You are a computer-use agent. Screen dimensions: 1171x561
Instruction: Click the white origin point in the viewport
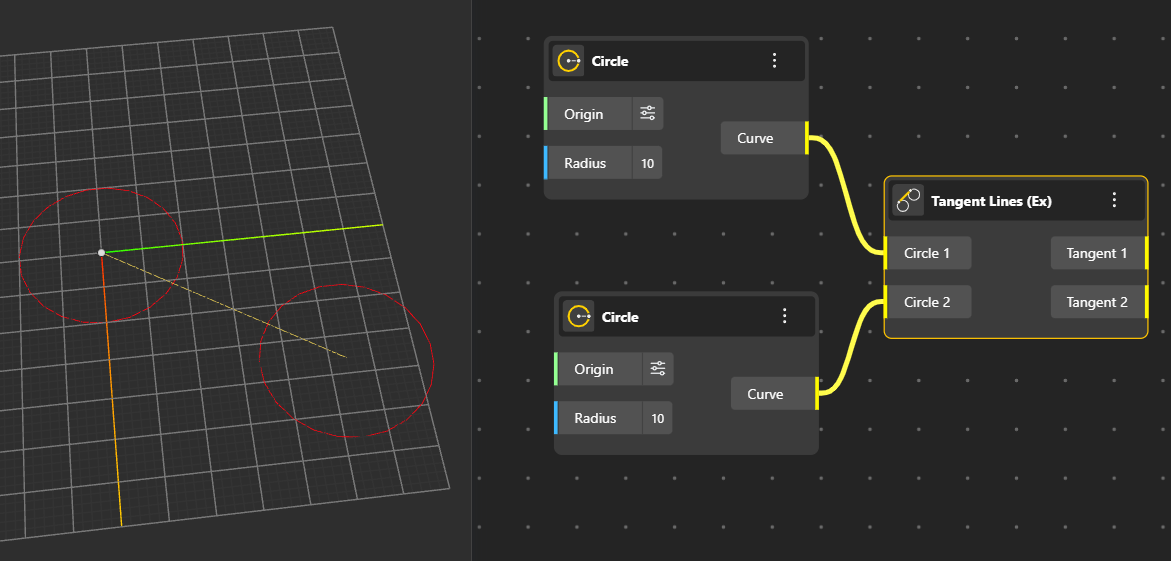tap(102, 252)
